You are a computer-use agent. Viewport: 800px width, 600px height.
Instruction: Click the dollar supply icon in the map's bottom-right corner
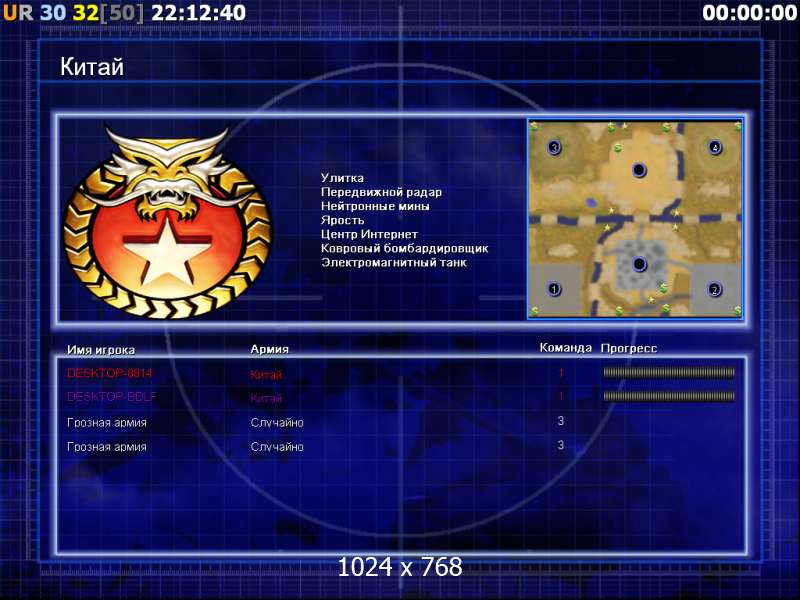[x=737, y=310]
